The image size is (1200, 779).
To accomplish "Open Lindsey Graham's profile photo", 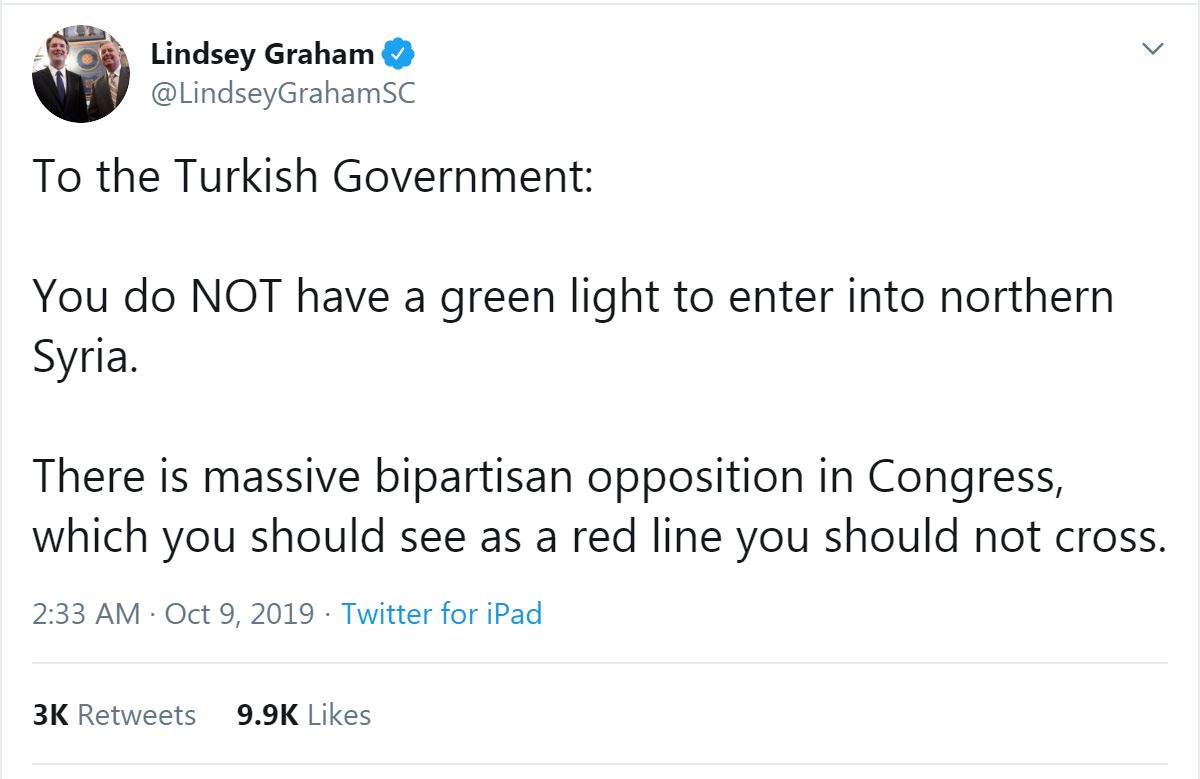I will (x=81, y=74).
